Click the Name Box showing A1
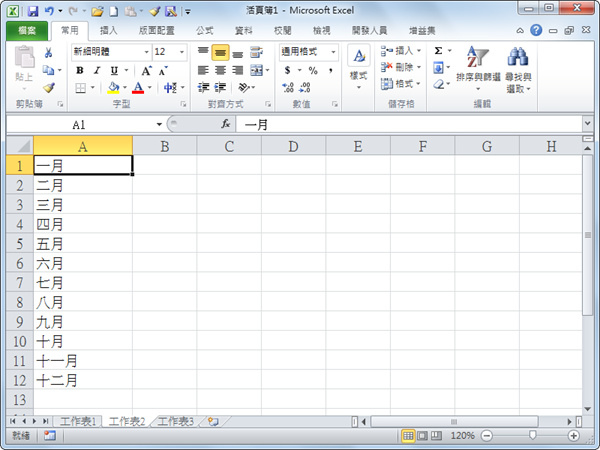Screen dimensions: 600x450 point(79,124)
